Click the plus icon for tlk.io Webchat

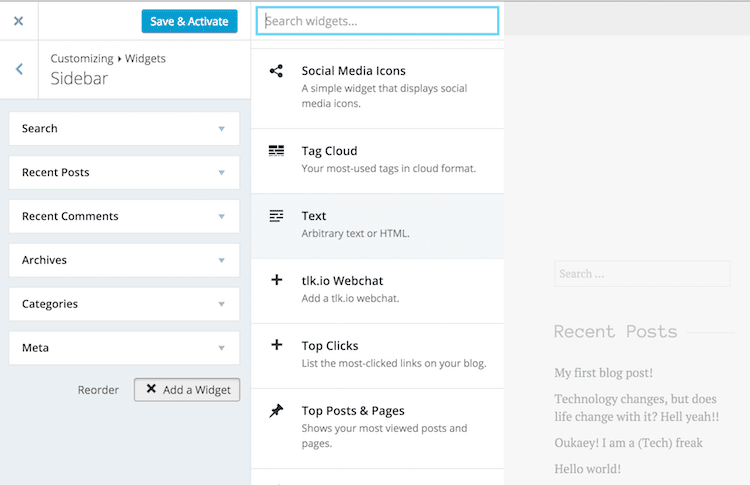click(x=276, y=280)
